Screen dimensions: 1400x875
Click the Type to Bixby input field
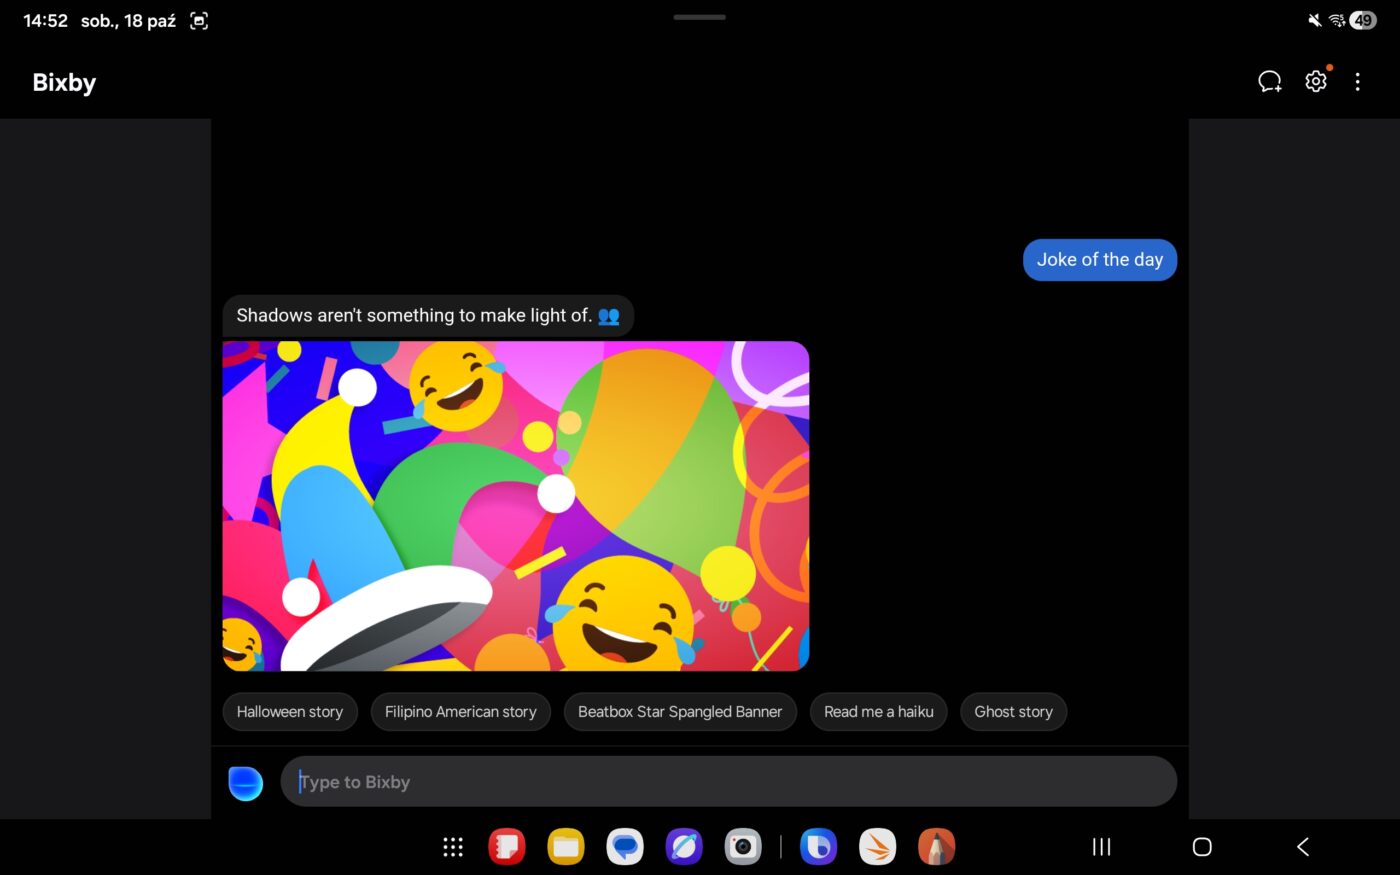click(728, 782)
